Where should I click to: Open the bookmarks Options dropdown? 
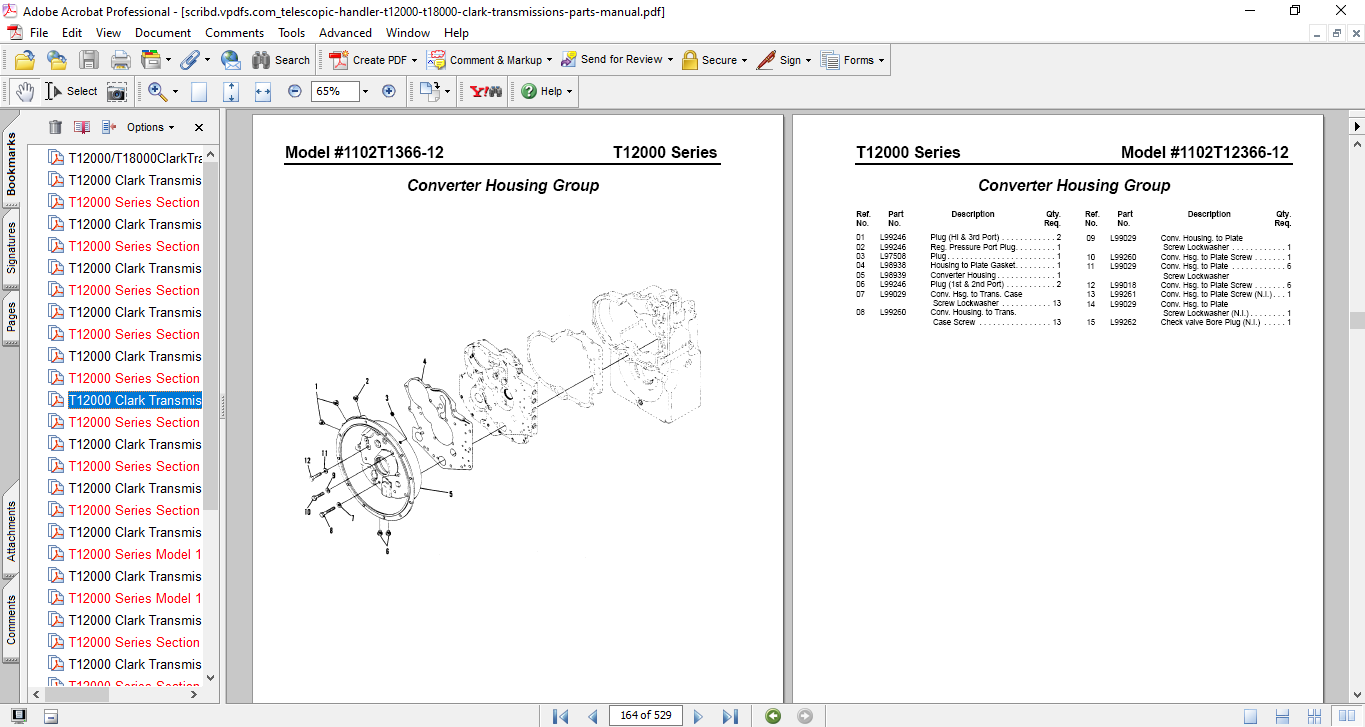click(151, 127)
